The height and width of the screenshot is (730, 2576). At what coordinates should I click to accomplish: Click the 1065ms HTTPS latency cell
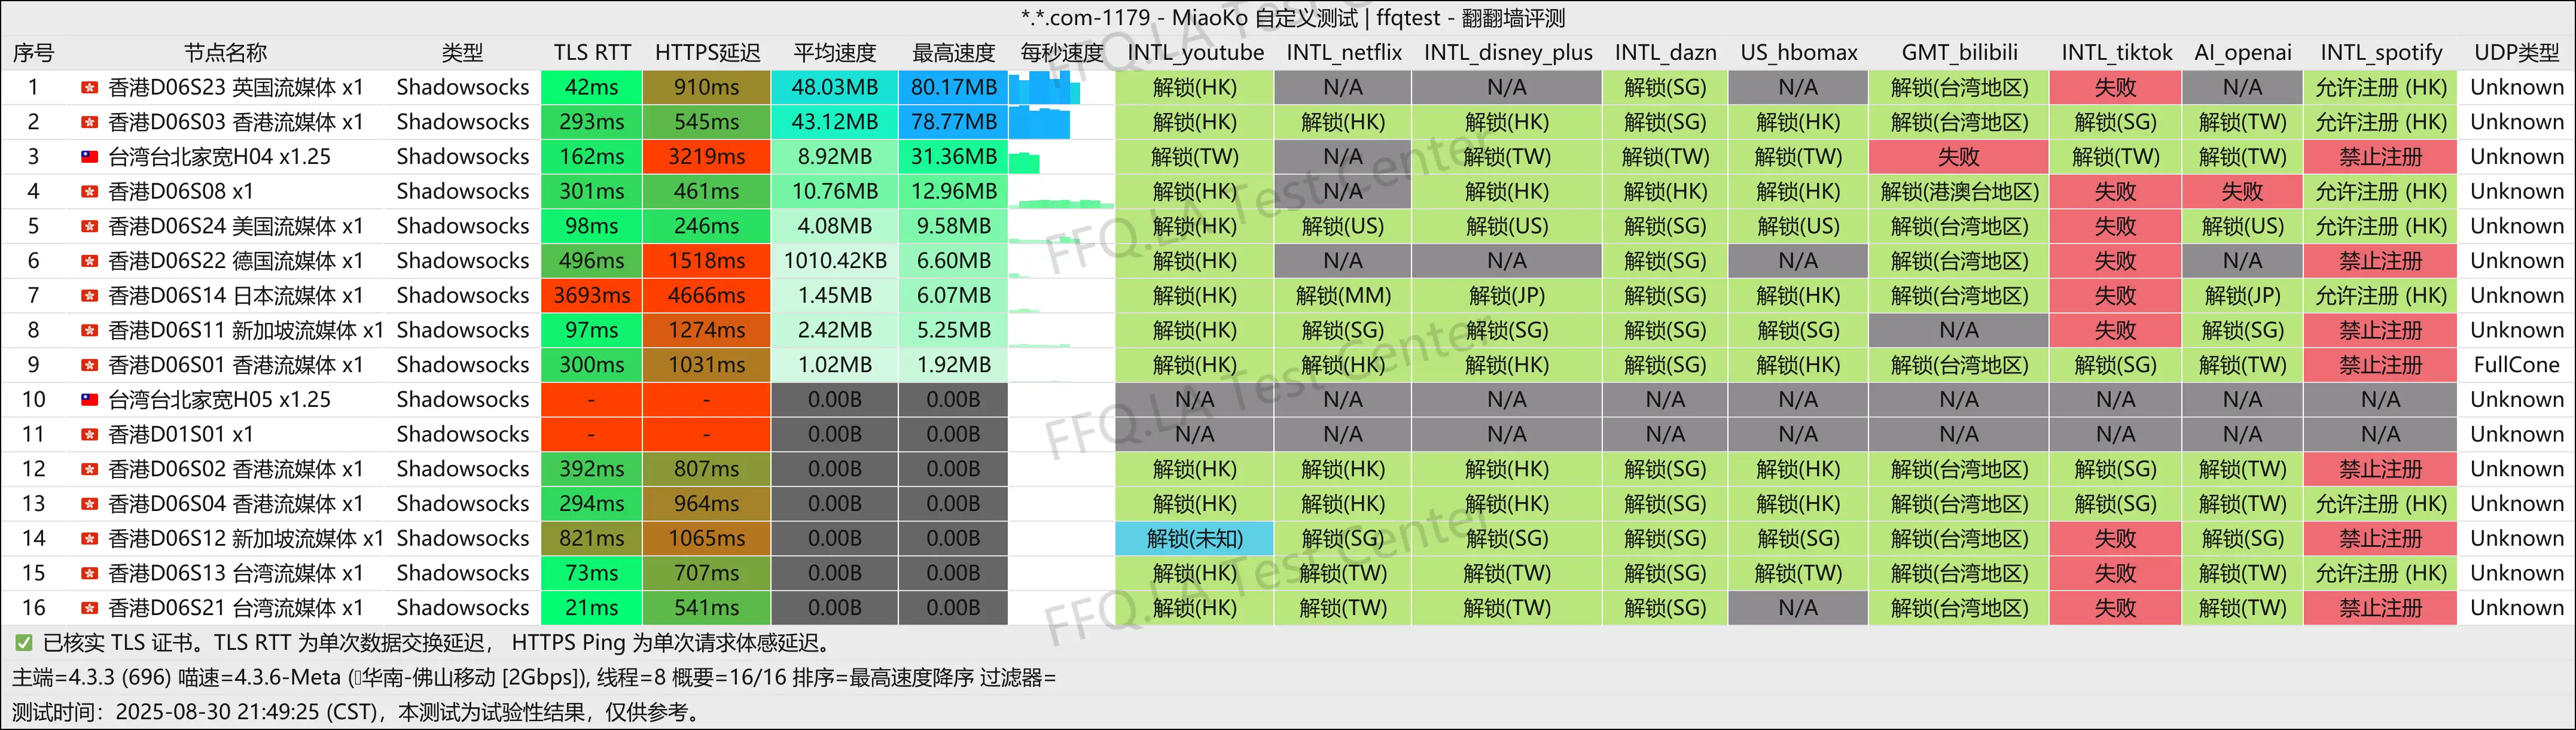706,539
